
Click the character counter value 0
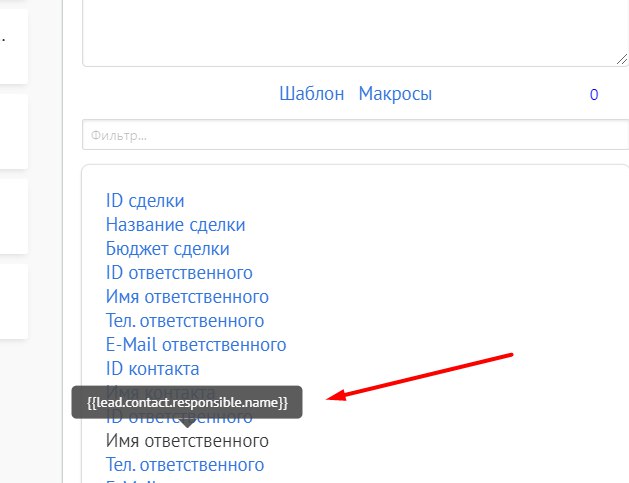594,95
